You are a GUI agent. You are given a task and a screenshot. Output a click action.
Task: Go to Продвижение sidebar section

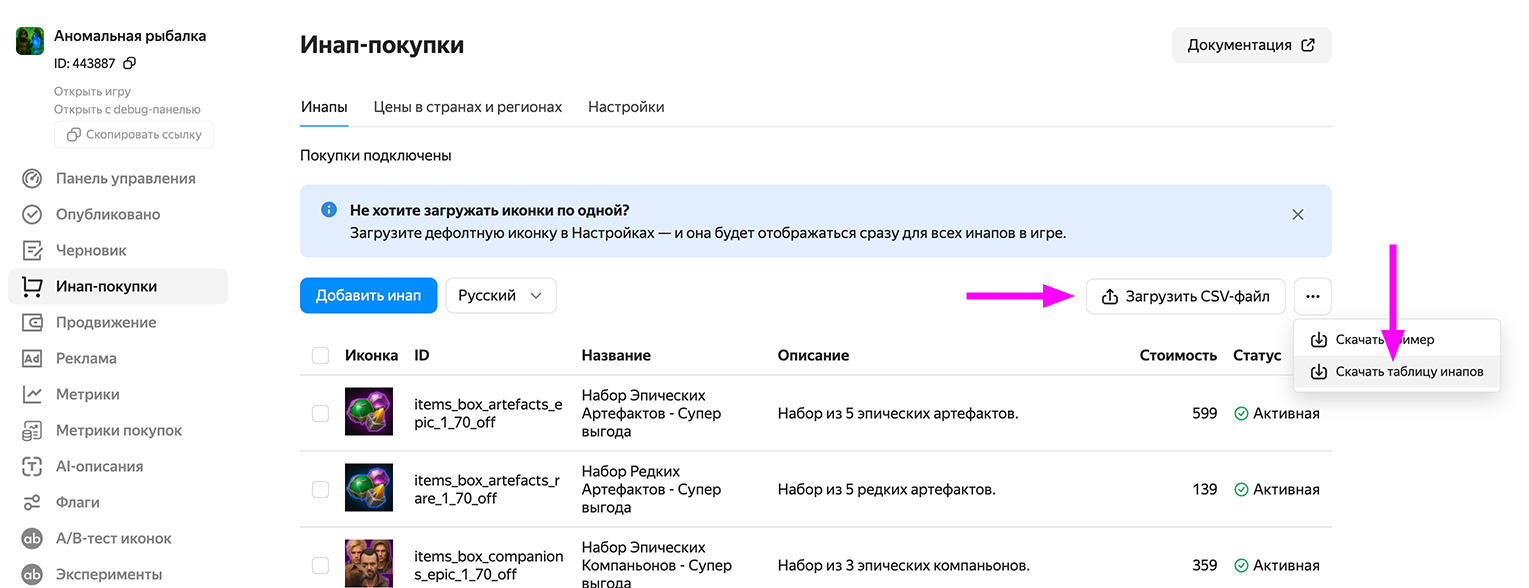106,322
